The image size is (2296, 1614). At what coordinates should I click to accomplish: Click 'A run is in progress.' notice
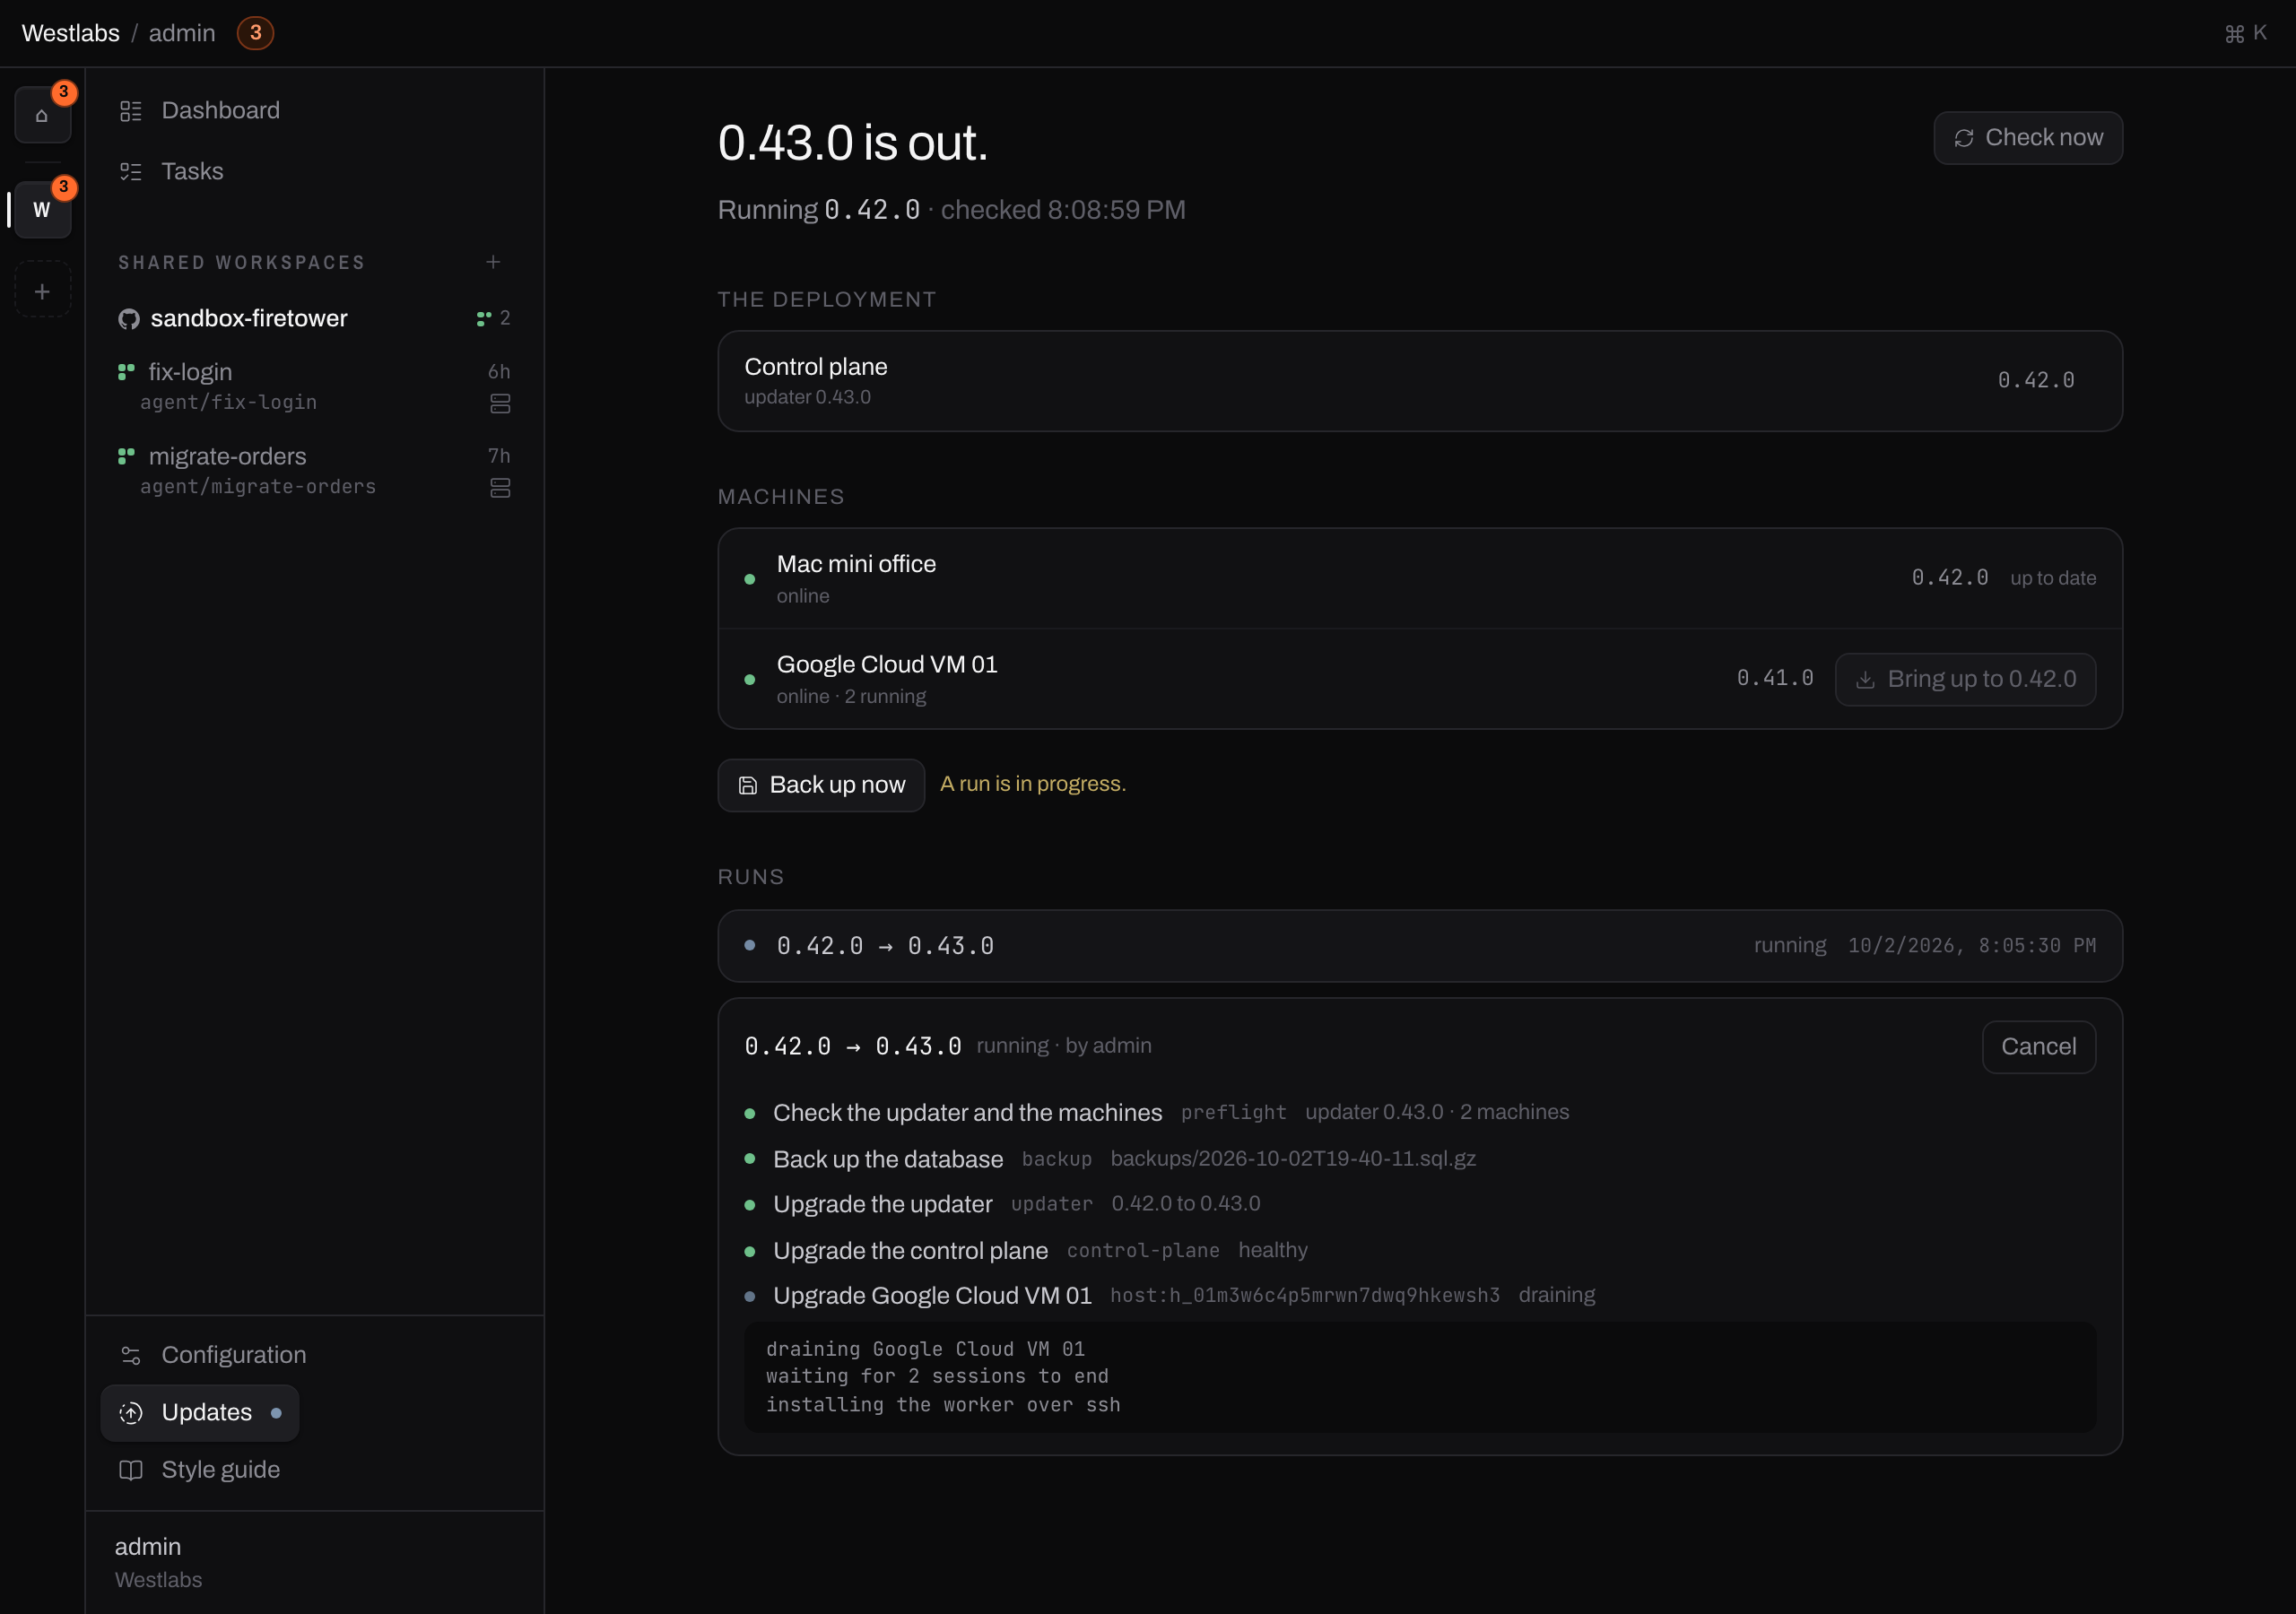click(1033, 784)
